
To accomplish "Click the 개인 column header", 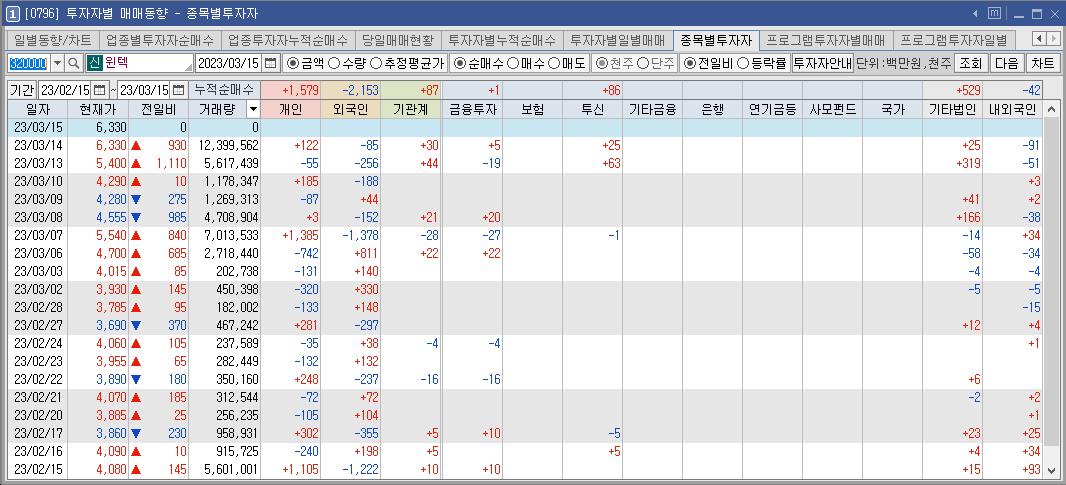I will 290,109.
